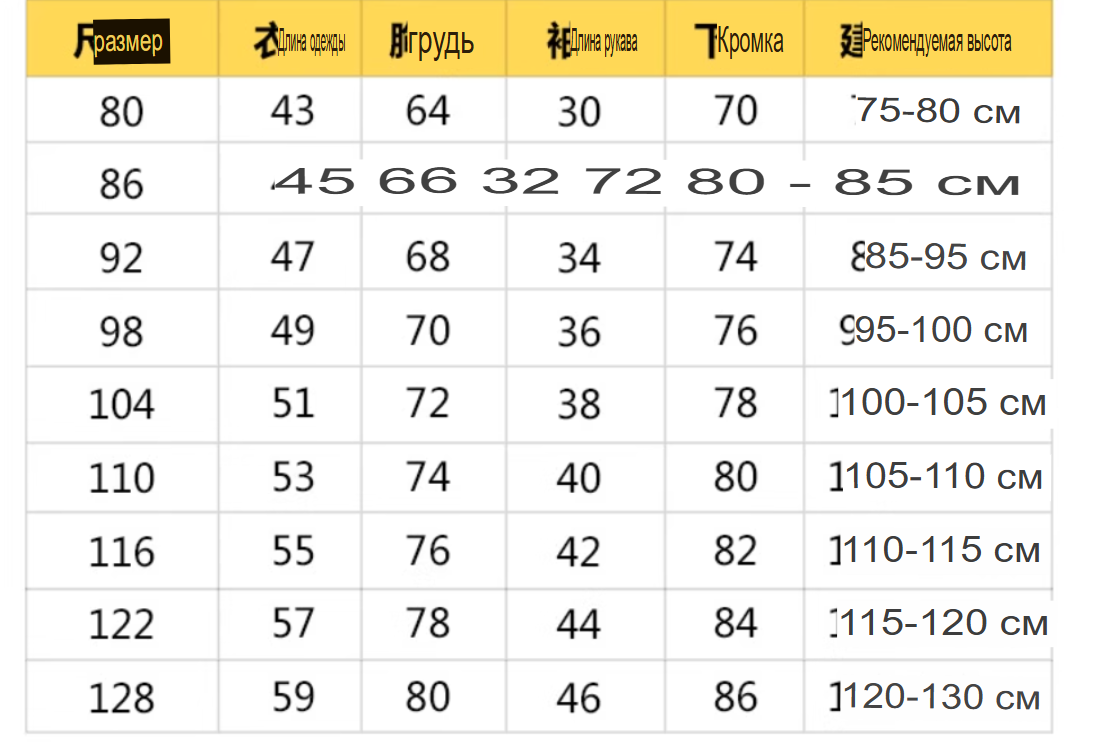Select size 110 cell

click(x=122, y=477)
